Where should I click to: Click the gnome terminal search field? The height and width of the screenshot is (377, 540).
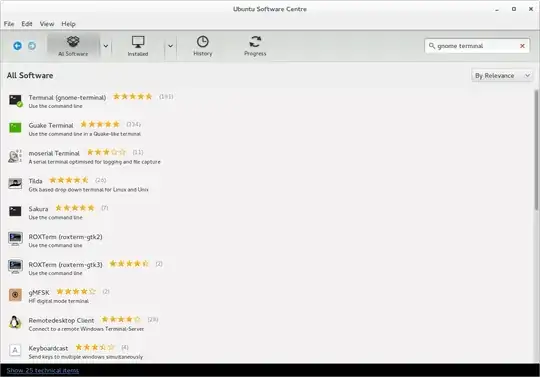pos(477,46)
